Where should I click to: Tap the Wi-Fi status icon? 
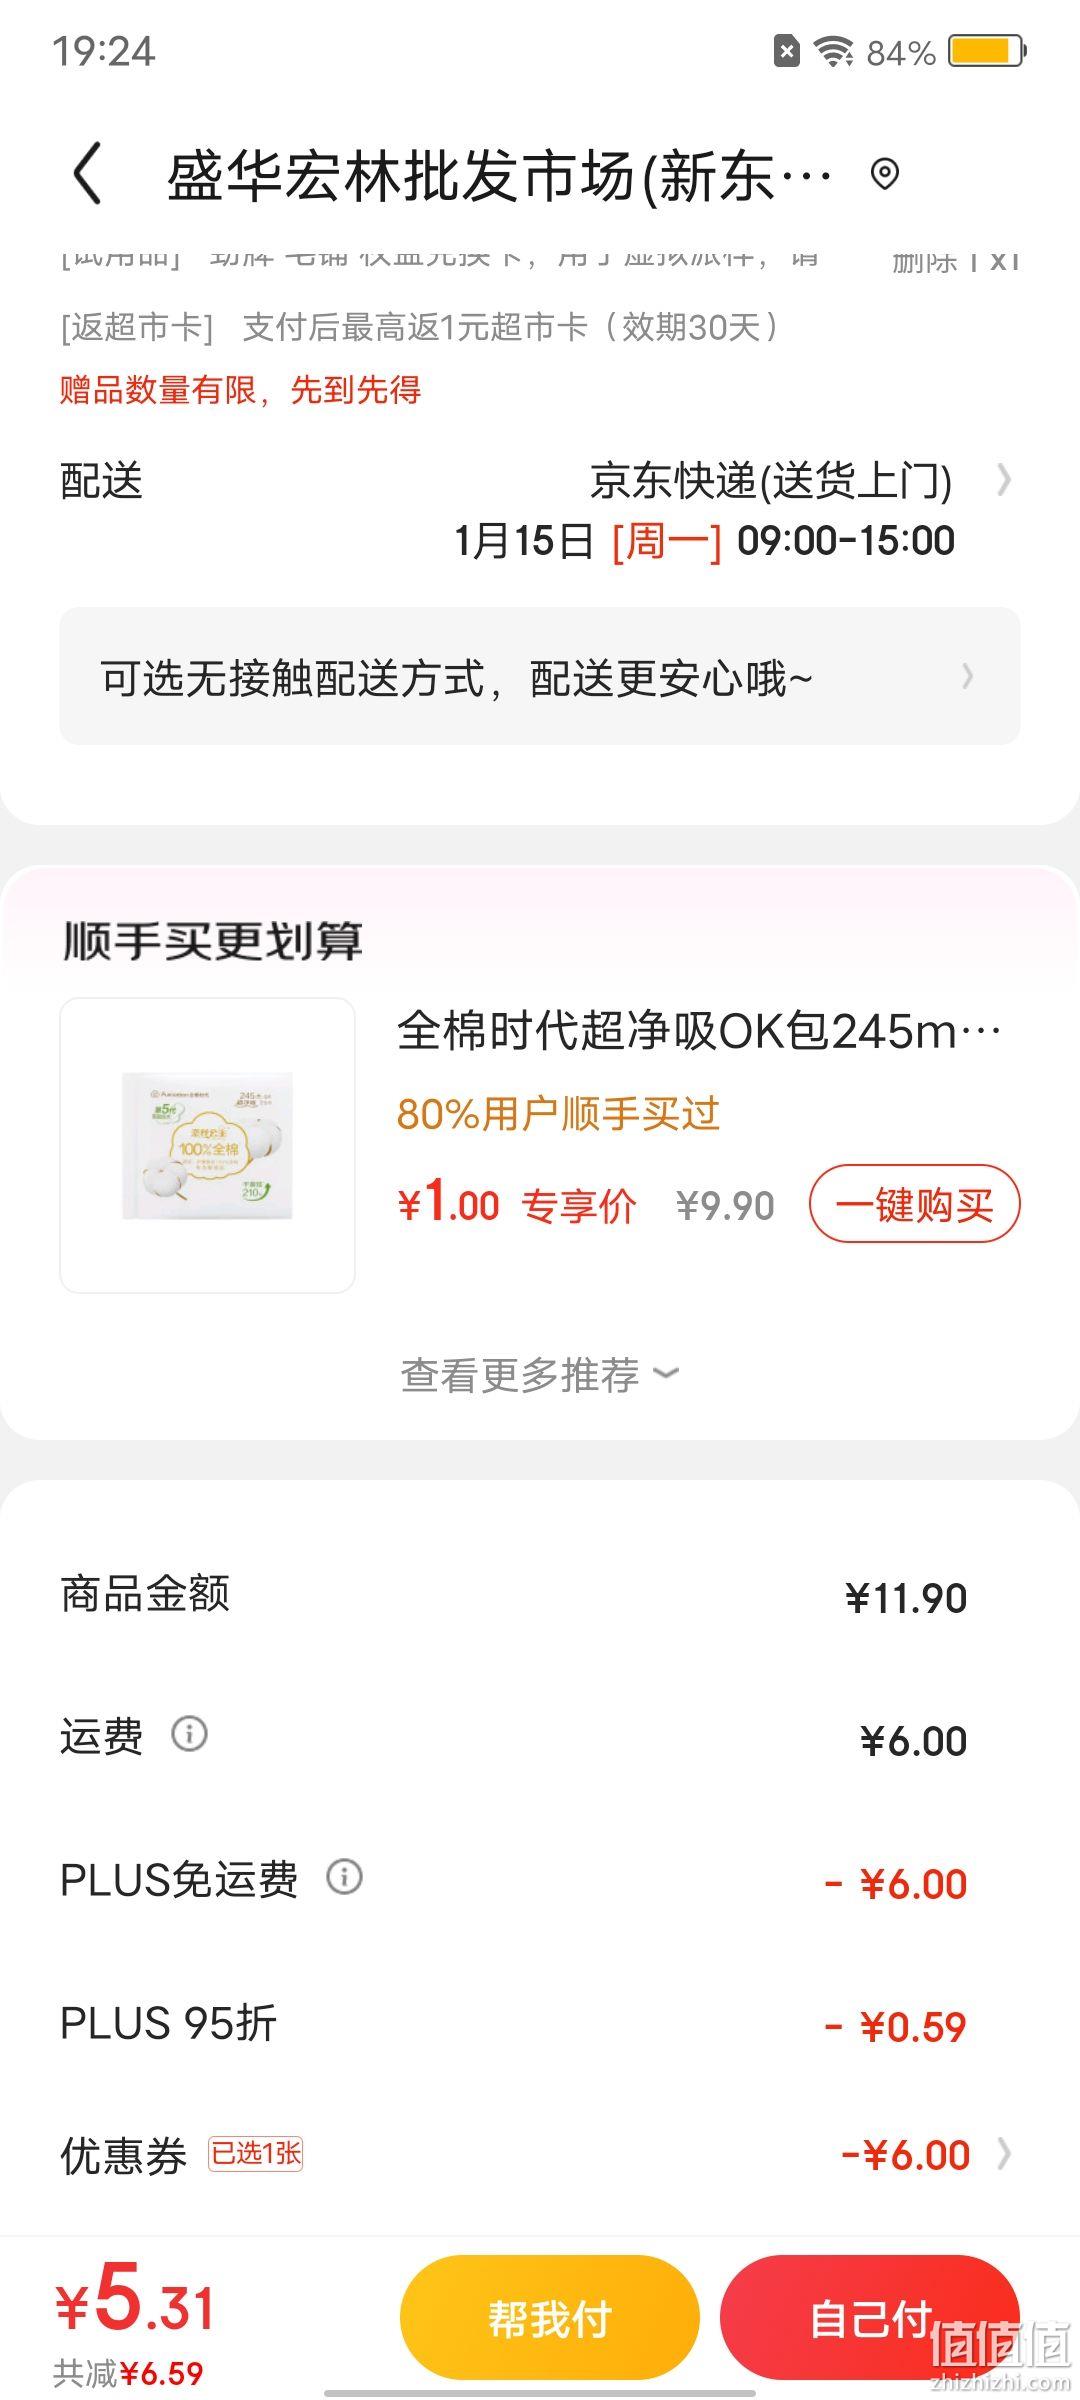click(x=832, y=51)
